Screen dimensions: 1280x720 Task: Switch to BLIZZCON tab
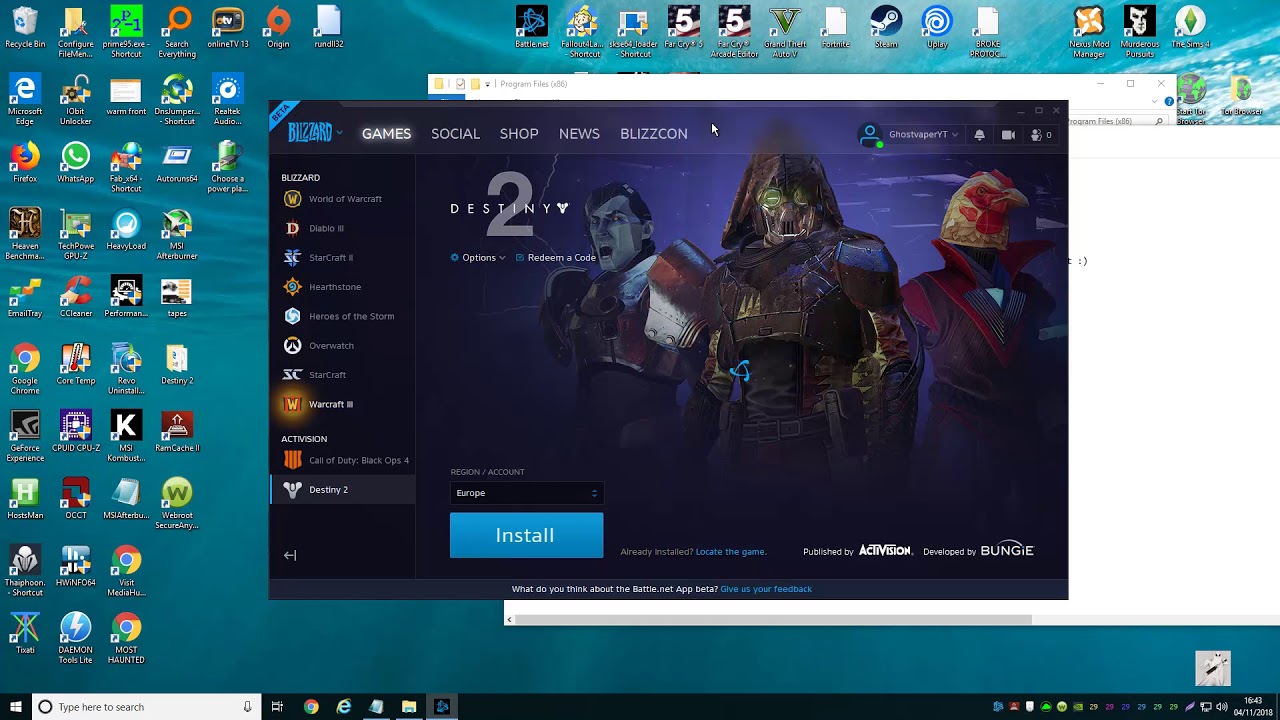click(x=654, y=134)
